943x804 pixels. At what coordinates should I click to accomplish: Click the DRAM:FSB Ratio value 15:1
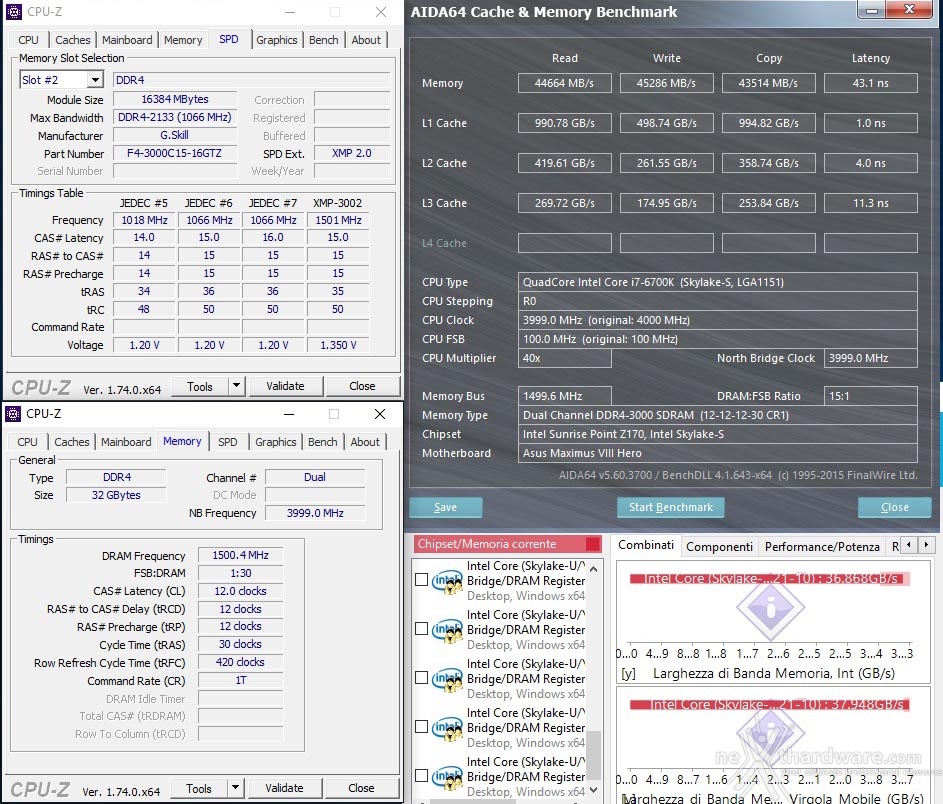870,396
